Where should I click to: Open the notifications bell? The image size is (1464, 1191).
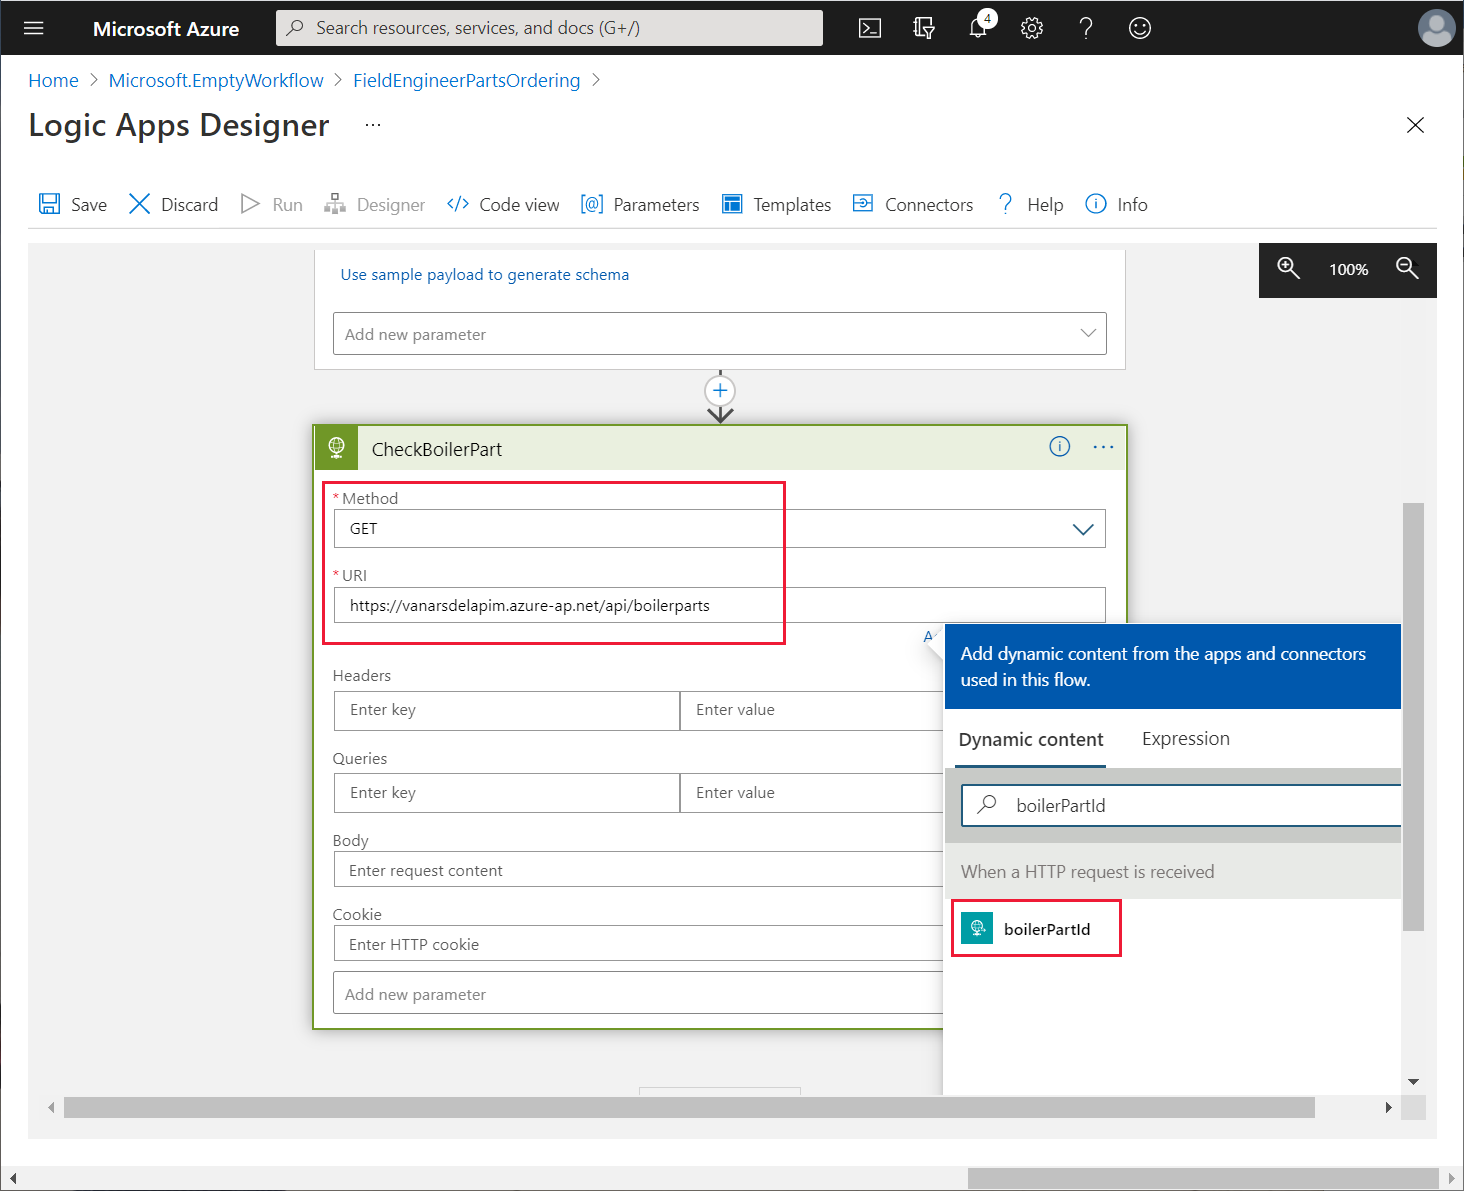(x=978, y=28)
